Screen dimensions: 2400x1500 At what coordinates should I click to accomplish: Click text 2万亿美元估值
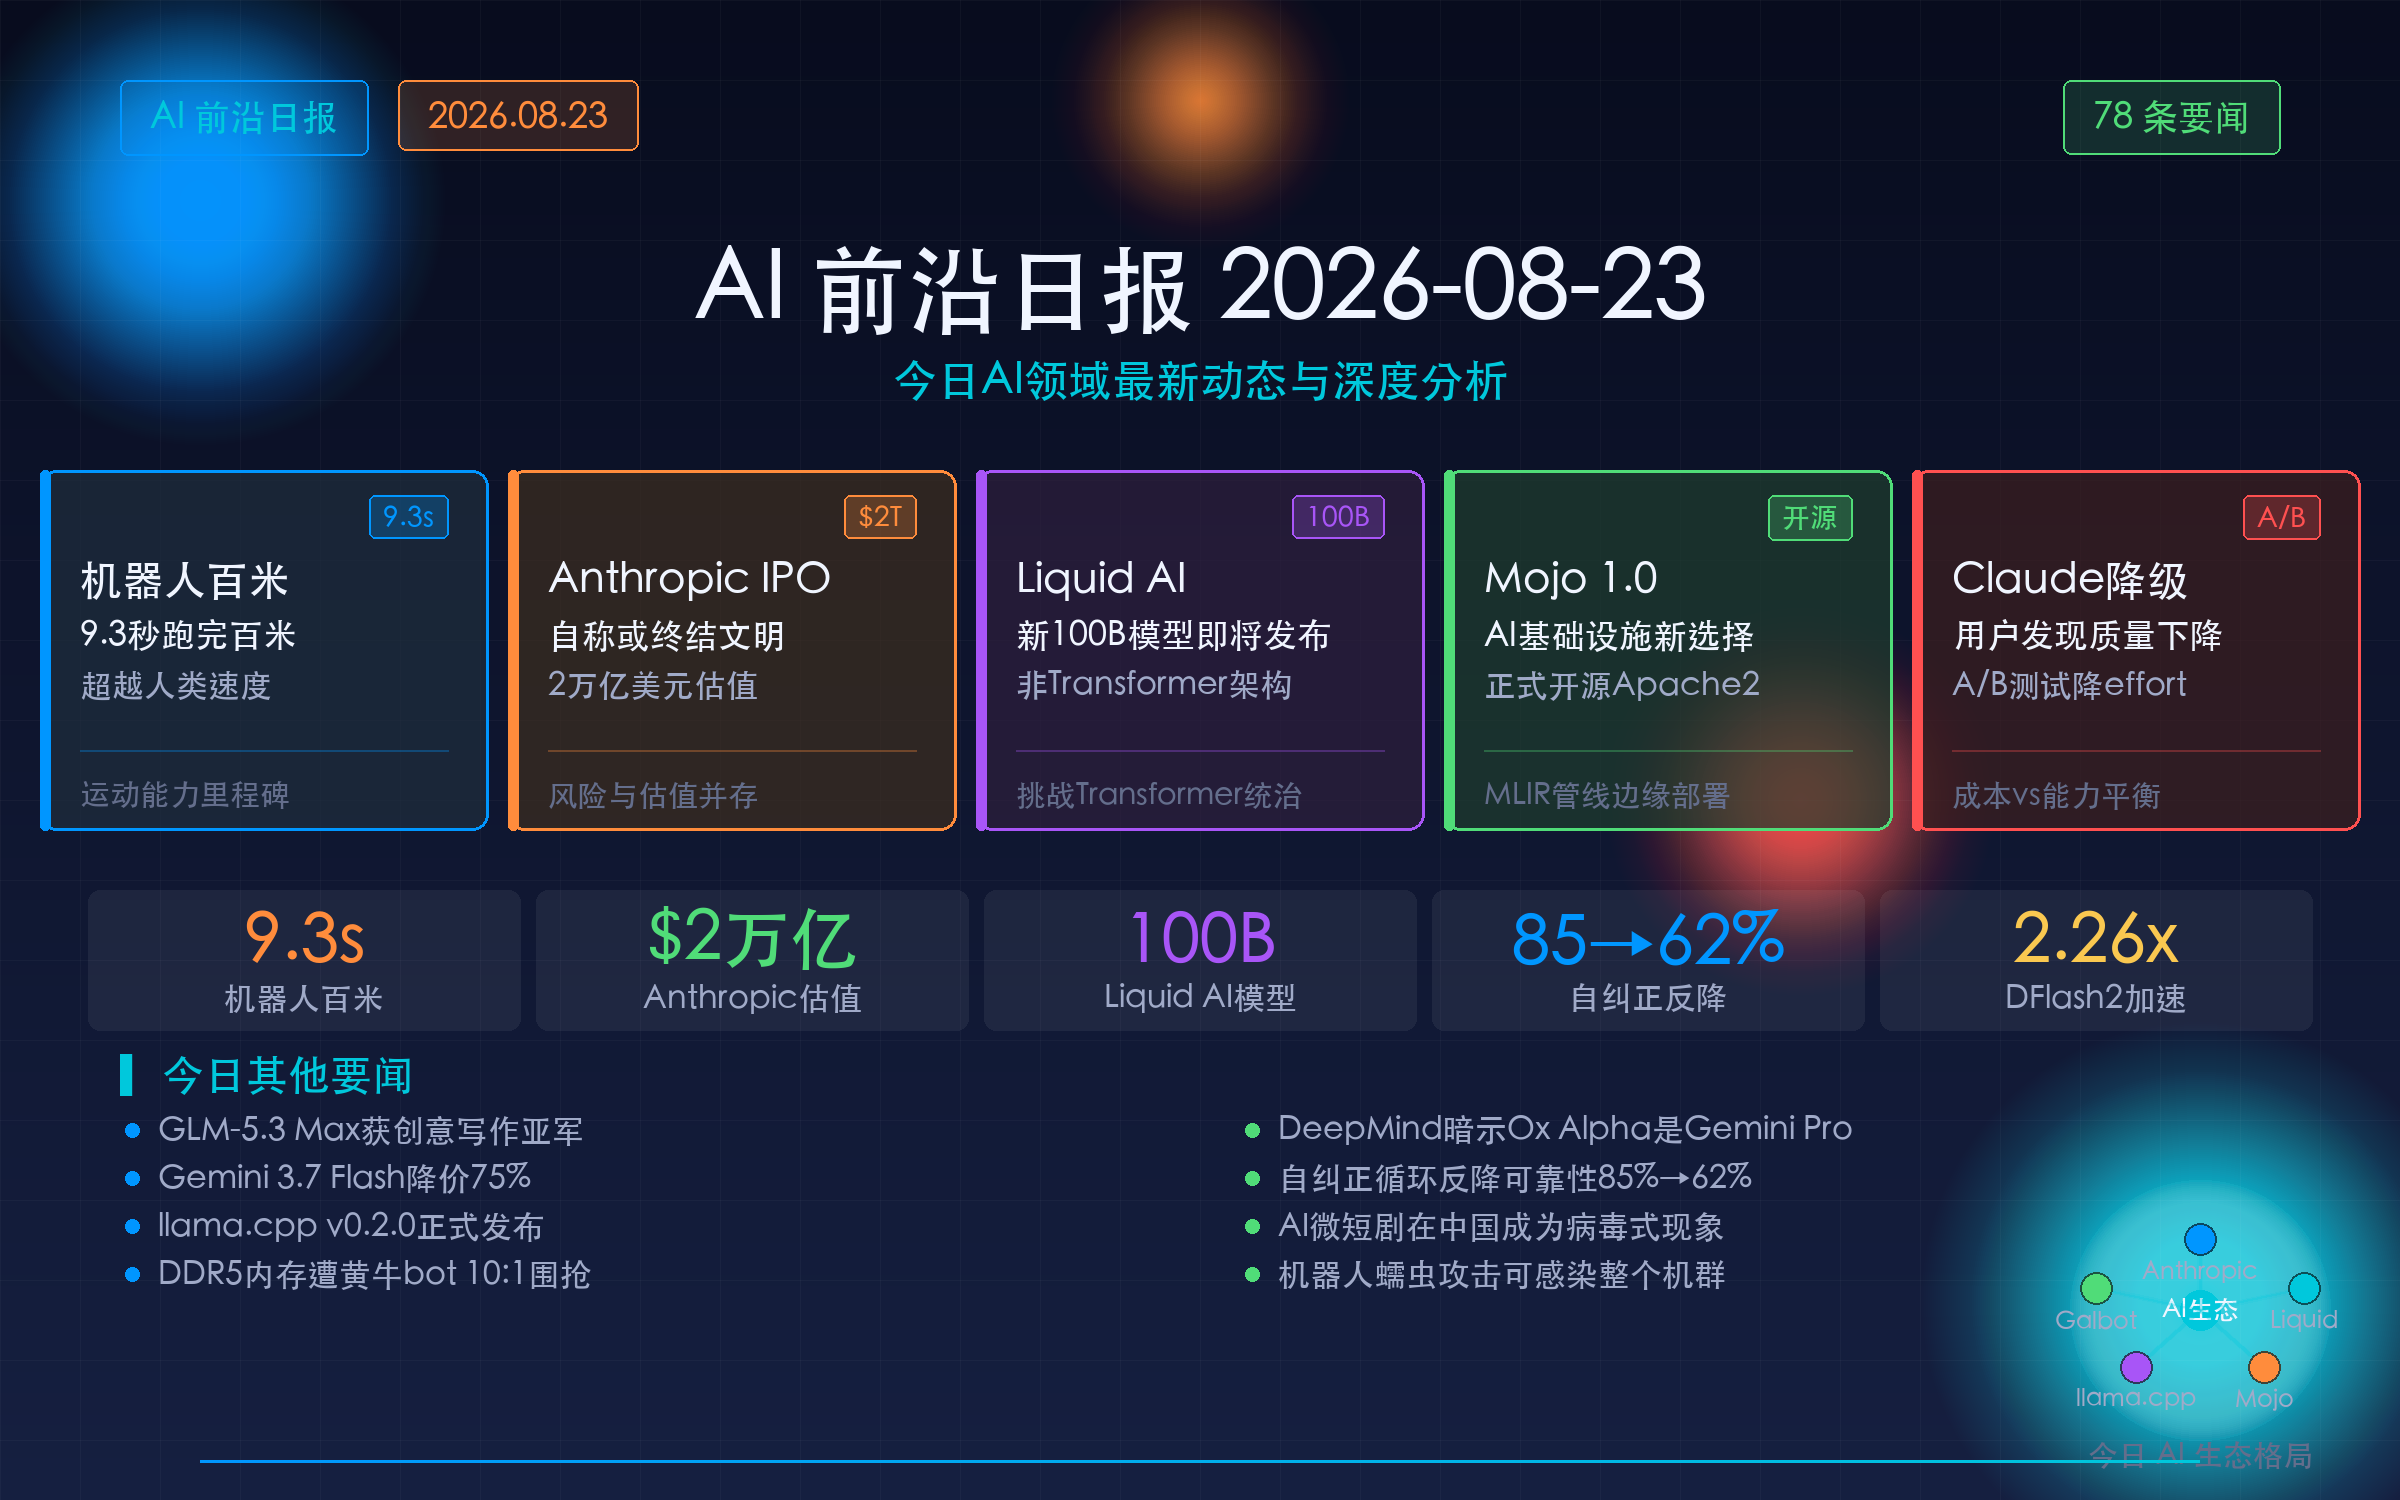(x=653, y=686)
